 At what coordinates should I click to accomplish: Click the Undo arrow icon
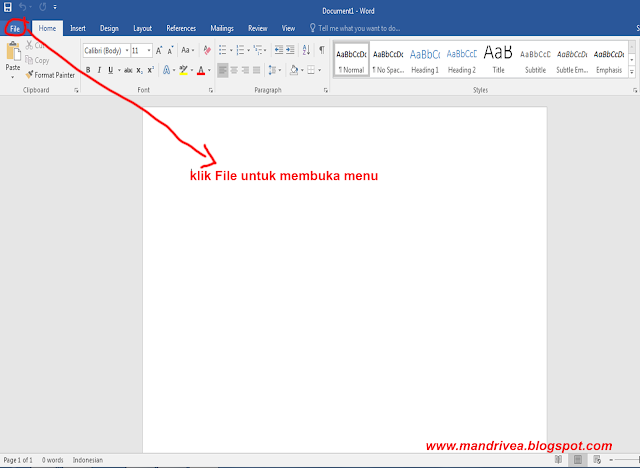[x=23, y=7]
